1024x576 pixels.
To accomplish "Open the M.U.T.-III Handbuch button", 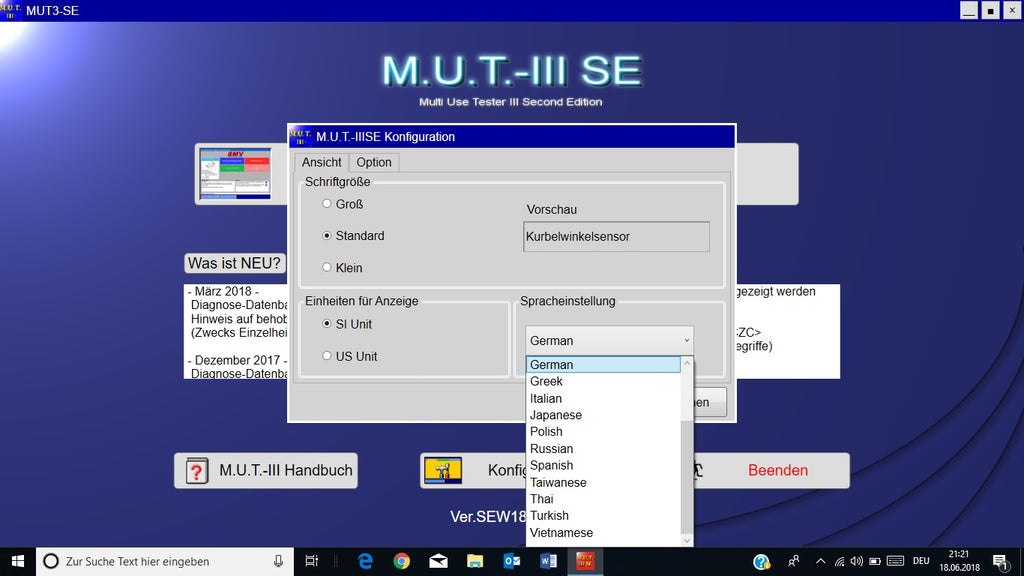I will tap(266, 470).
